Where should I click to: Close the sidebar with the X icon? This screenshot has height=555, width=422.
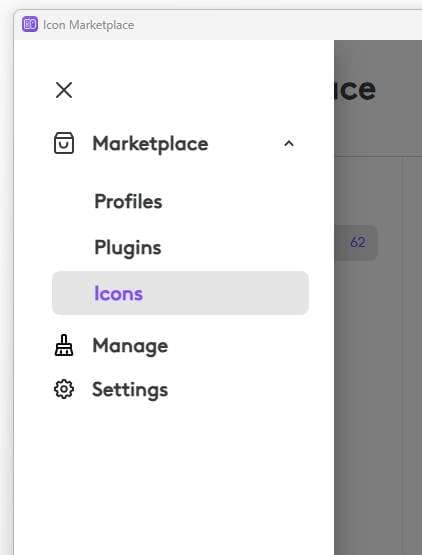[x=64, y=90]
